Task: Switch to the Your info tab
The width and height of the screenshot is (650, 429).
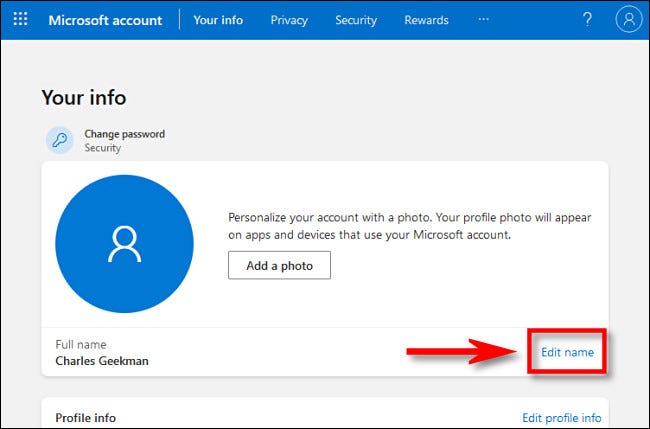Action: 218,20
